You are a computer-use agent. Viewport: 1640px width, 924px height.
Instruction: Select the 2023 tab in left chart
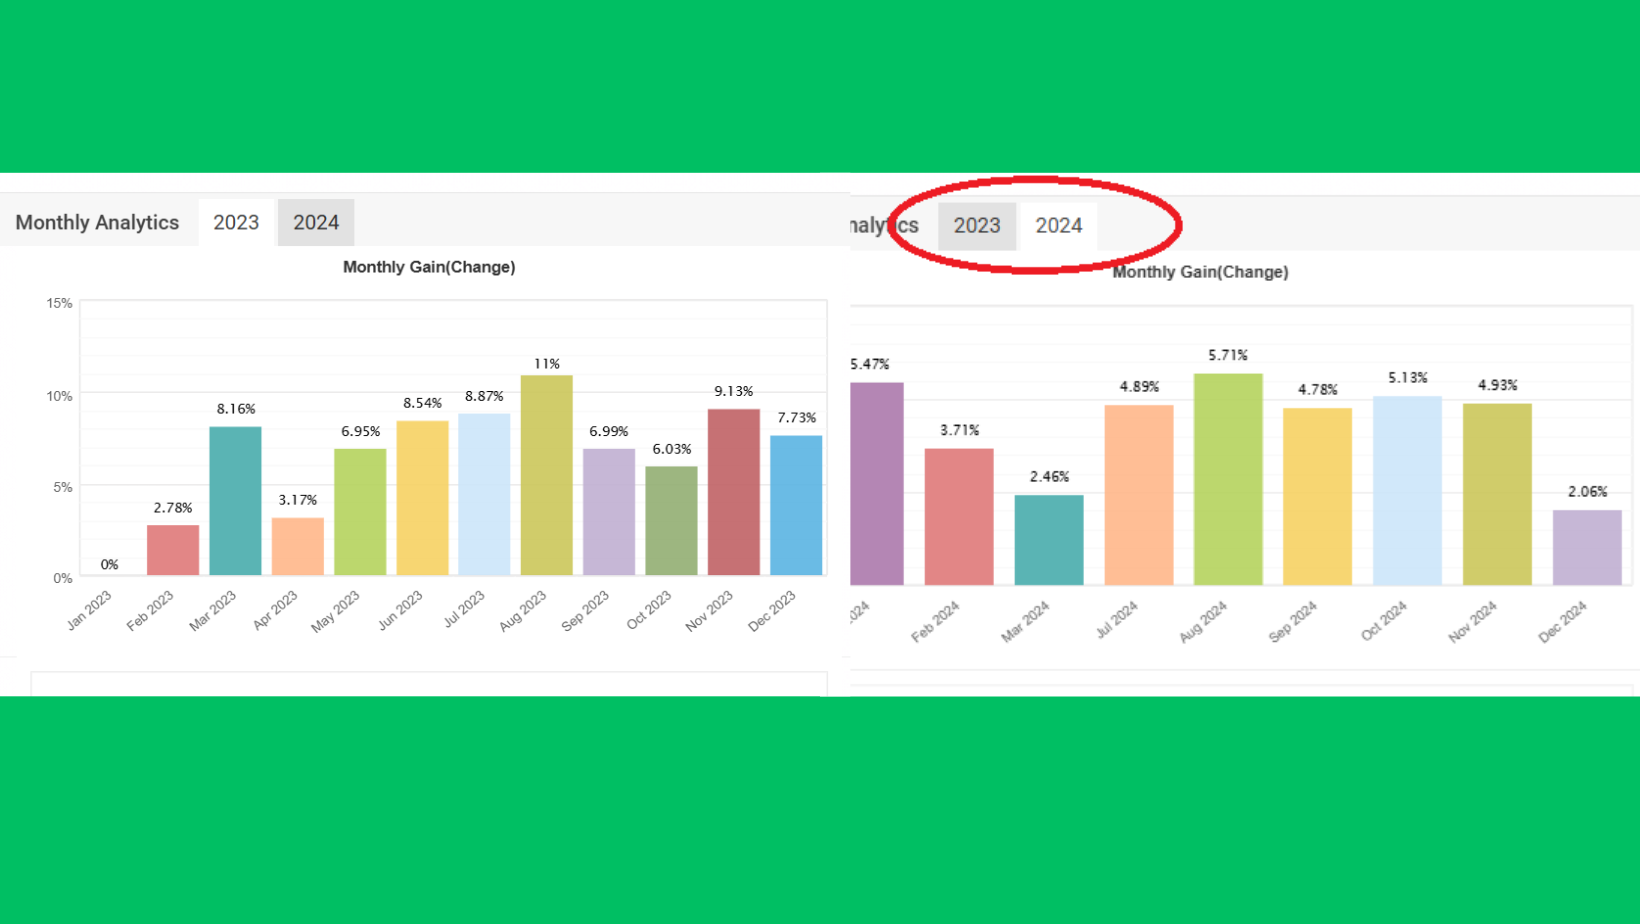point(236,222)
